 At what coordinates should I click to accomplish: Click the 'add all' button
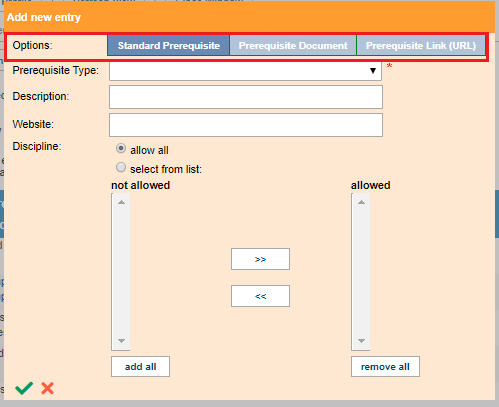[140, 367]
